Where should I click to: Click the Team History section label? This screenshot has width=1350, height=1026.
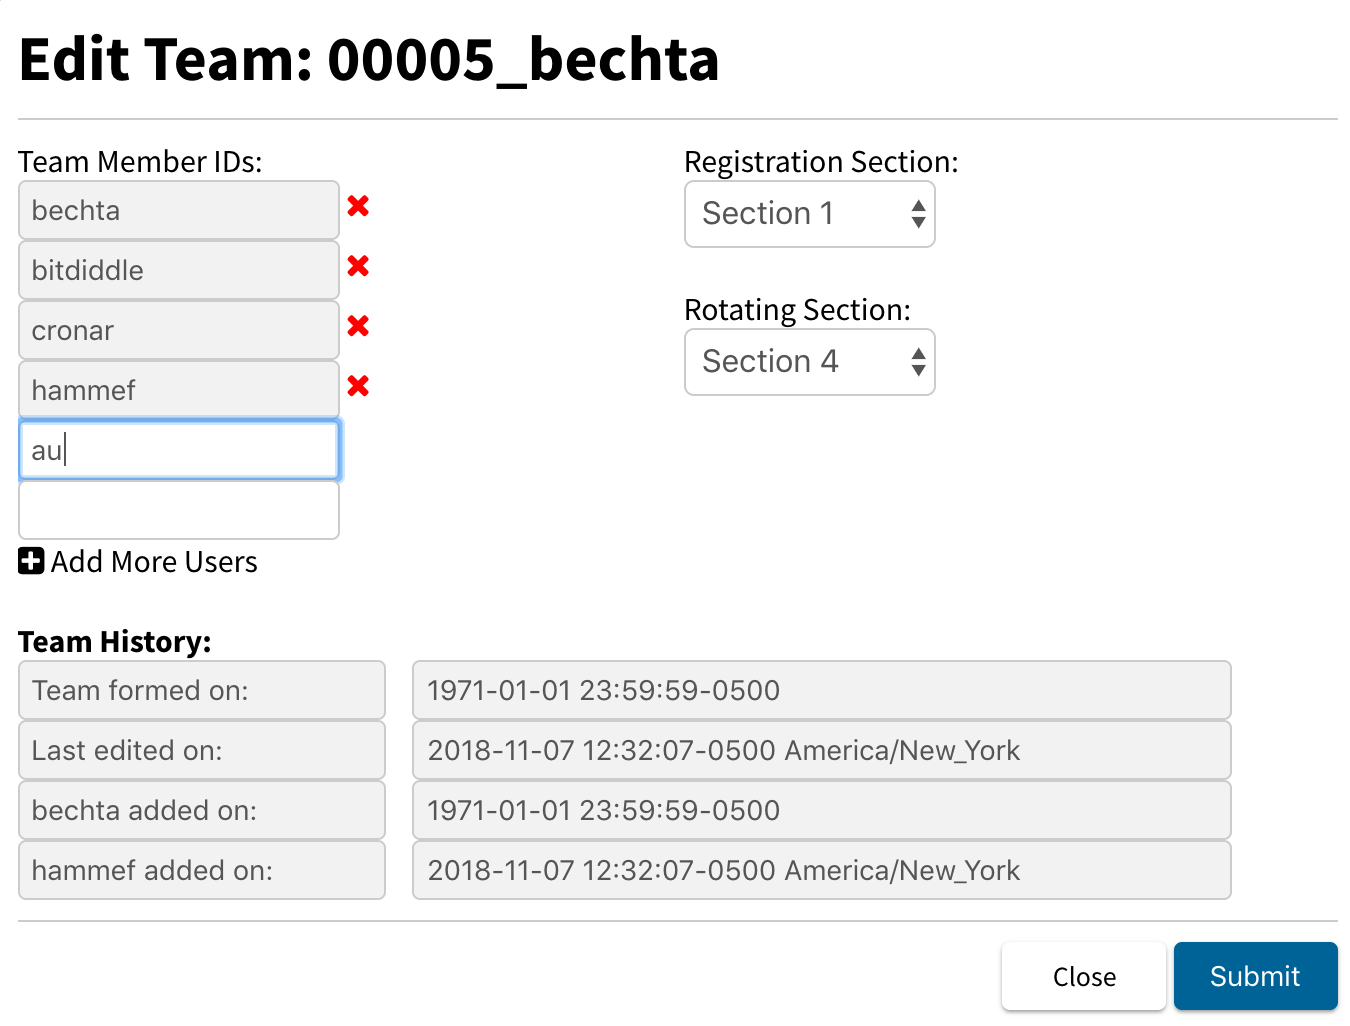coord(113,641)
